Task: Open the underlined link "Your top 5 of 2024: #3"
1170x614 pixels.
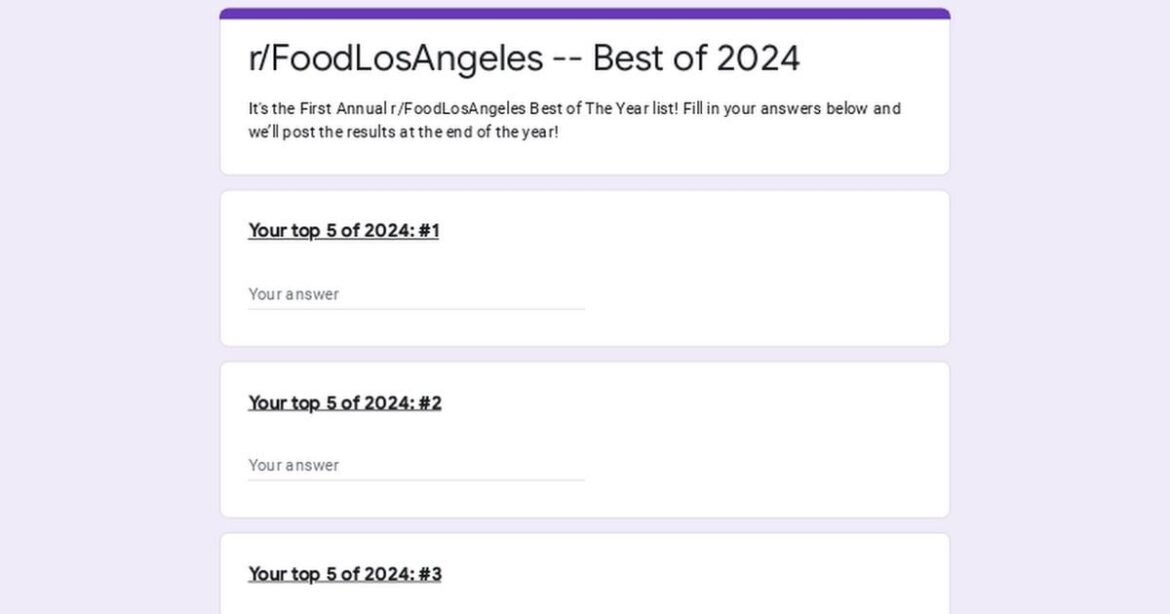Action: [x=344, y=573]
